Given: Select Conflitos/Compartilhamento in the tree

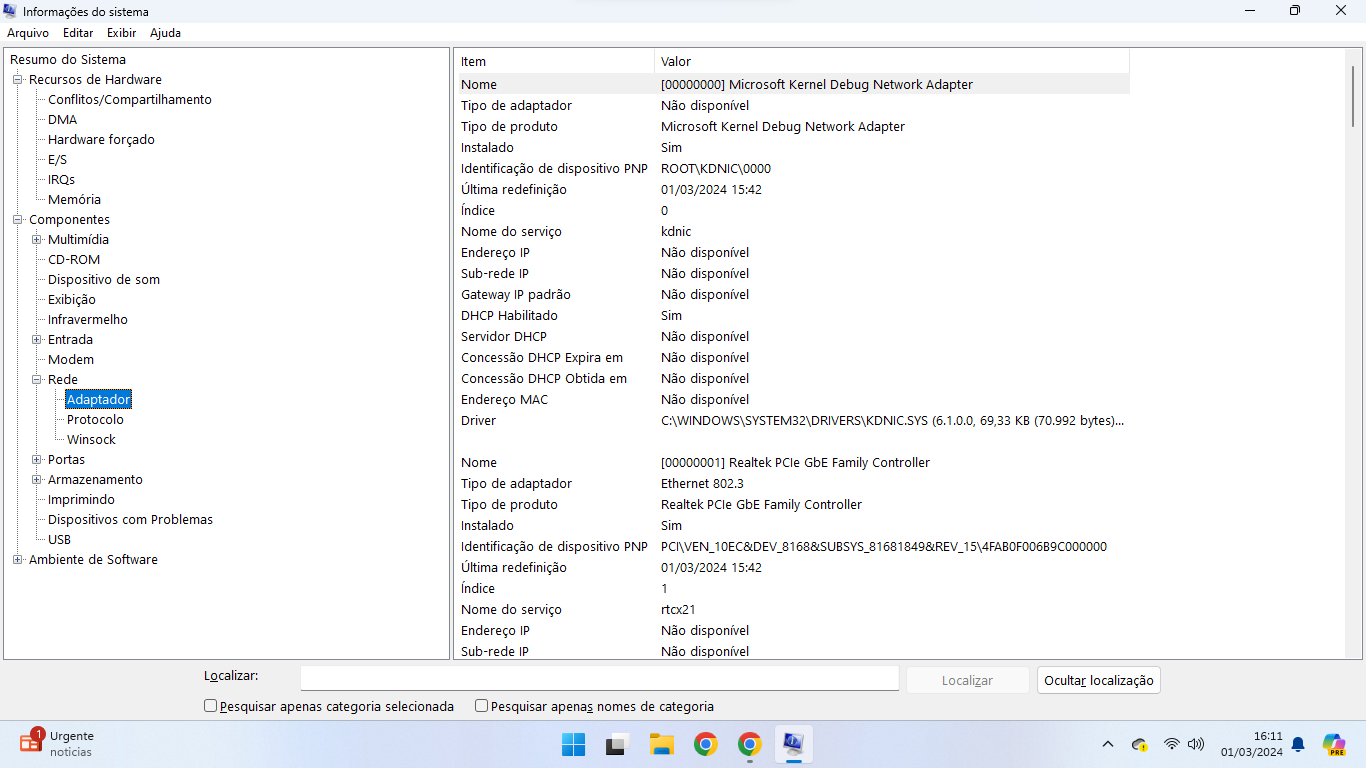Looking at the screenshot, I should [130, 100].
